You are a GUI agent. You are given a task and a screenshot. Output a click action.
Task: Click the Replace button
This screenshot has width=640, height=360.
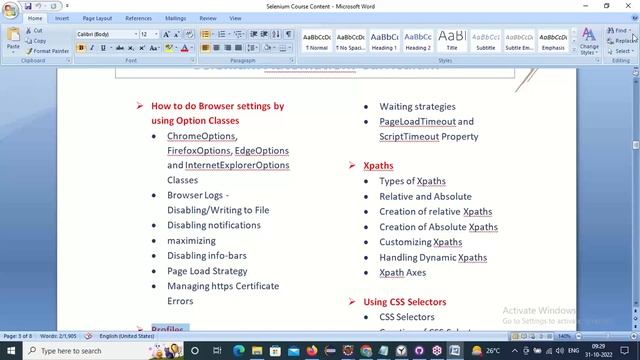pyautogui.click(x=622, y=41)
